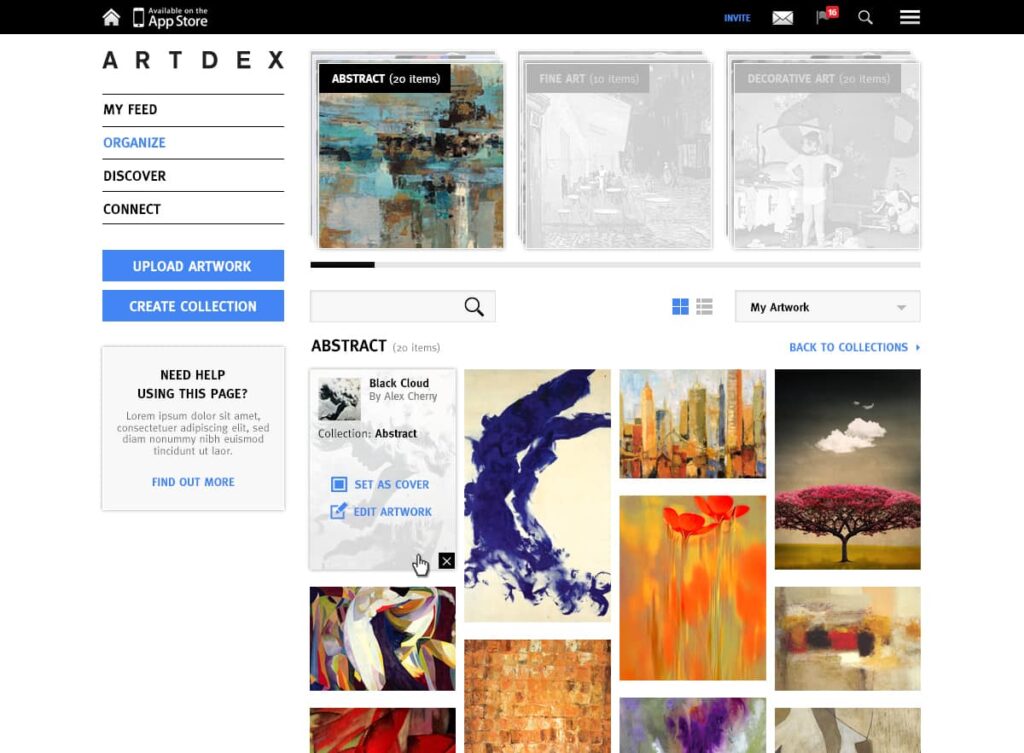Open the Fine Art collection thumbnail
The width and height of the screenshot is (1024, 753).
click(x=619, y=155)
